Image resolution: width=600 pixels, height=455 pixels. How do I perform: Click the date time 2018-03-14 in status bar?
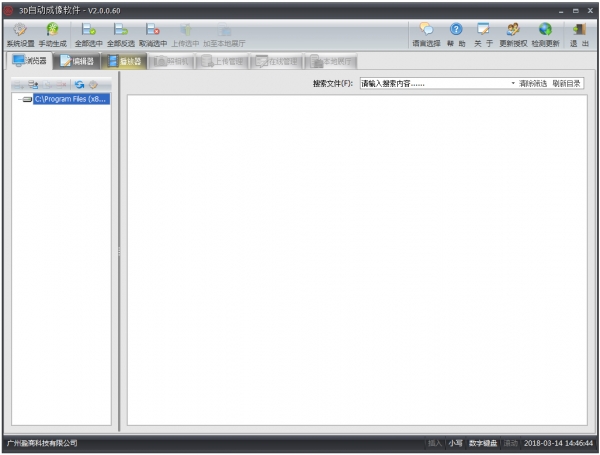click(x=558, y=443)
